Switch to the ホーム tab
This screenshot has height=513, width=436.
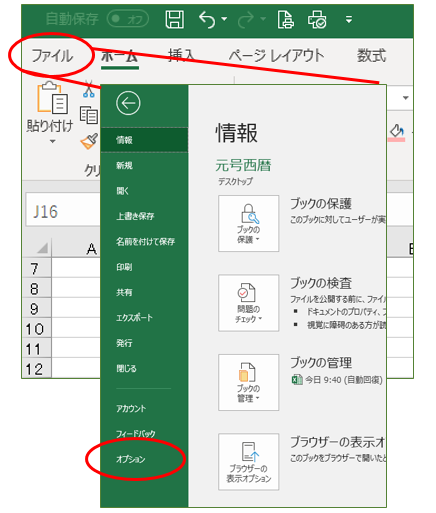120,56
